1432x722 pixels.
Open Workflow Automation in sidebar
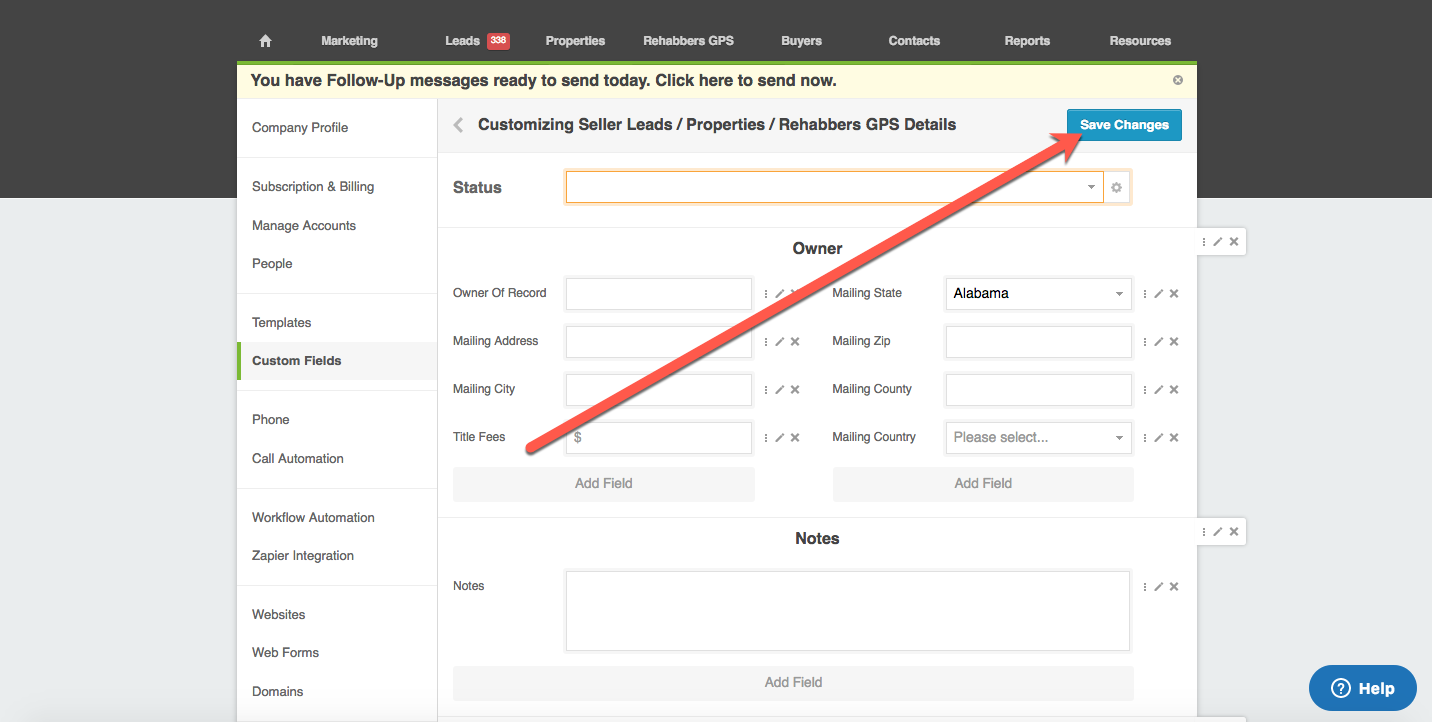click(313, 518)
